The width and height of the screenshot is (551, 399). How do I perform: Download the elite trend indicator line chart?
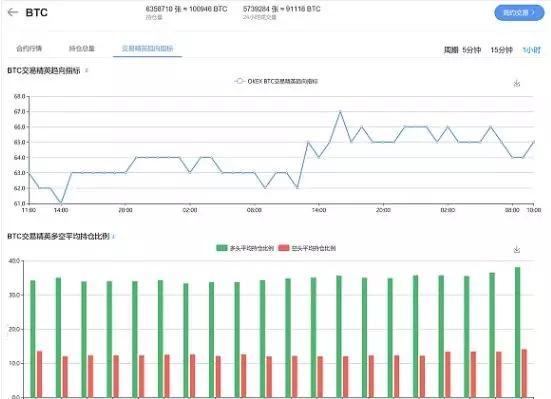[517, 83]
